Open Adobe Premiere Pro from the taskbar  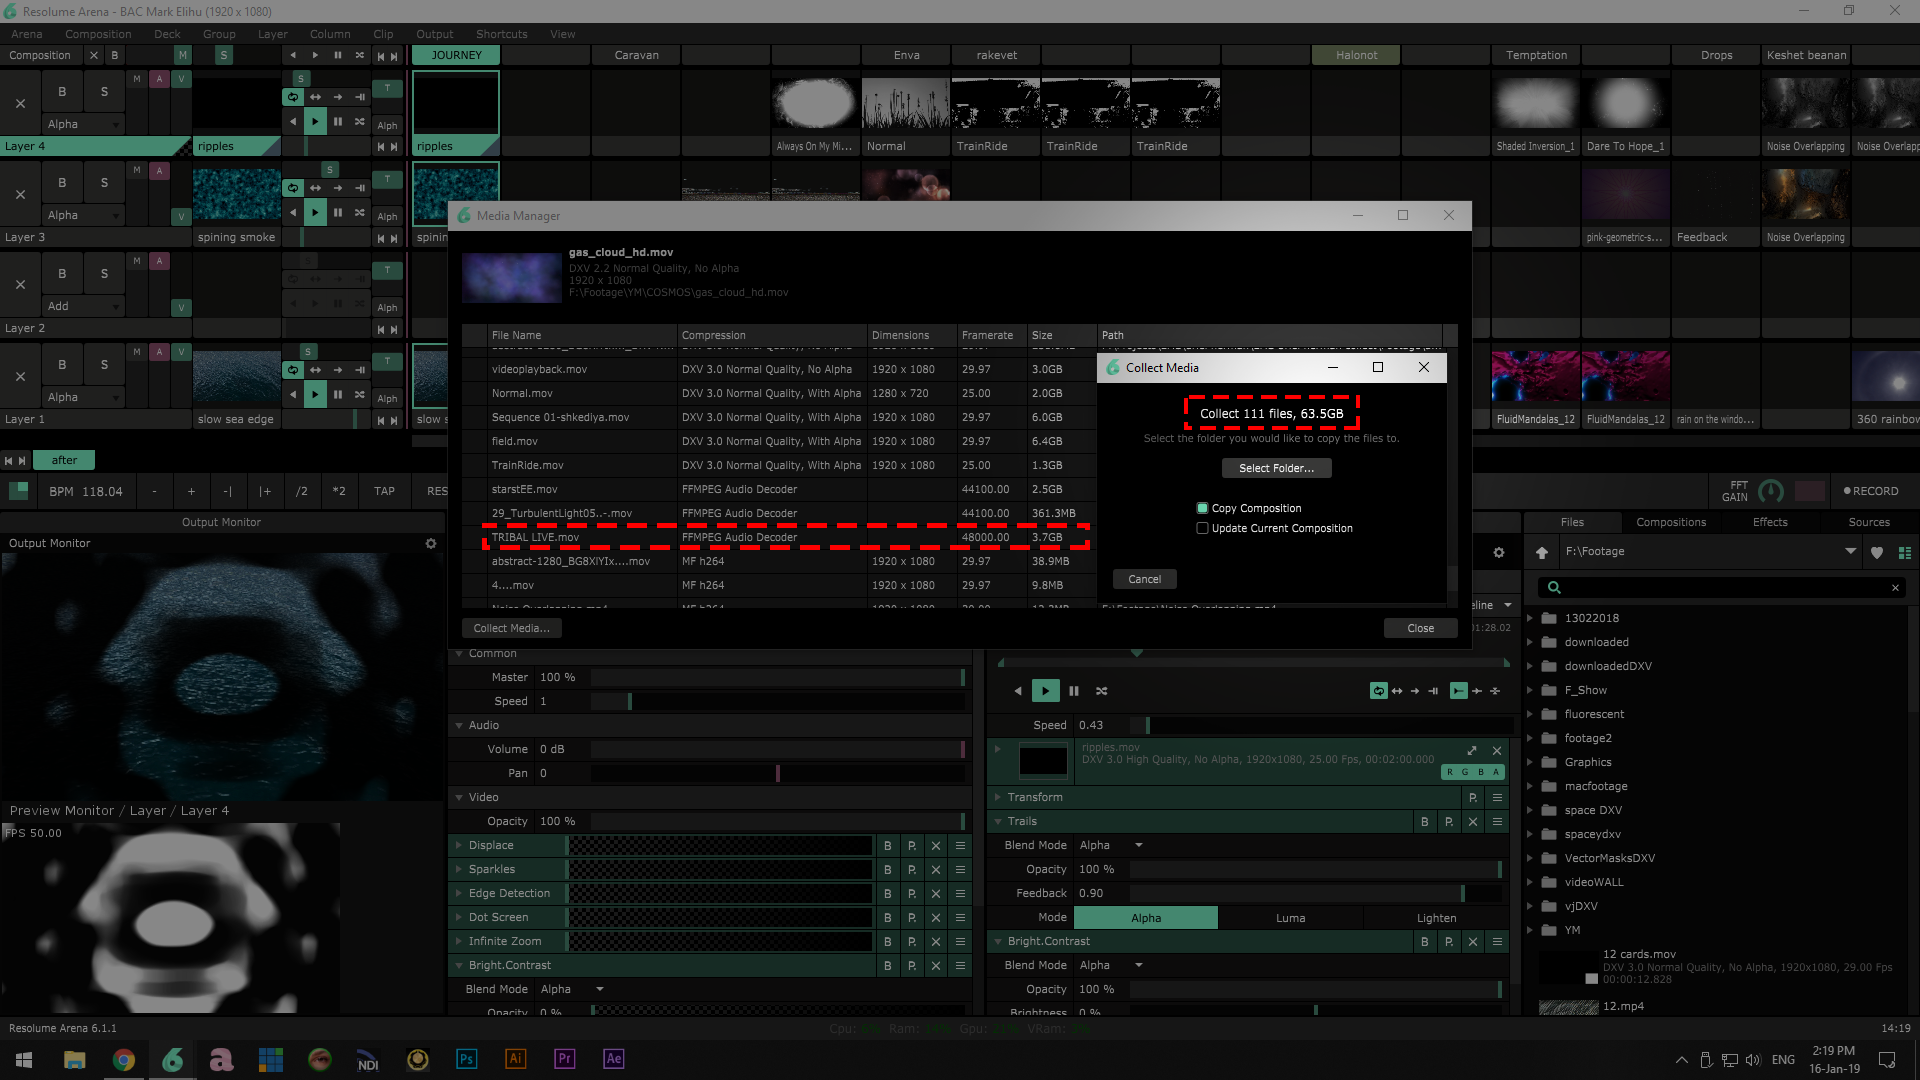point(565,1059)
